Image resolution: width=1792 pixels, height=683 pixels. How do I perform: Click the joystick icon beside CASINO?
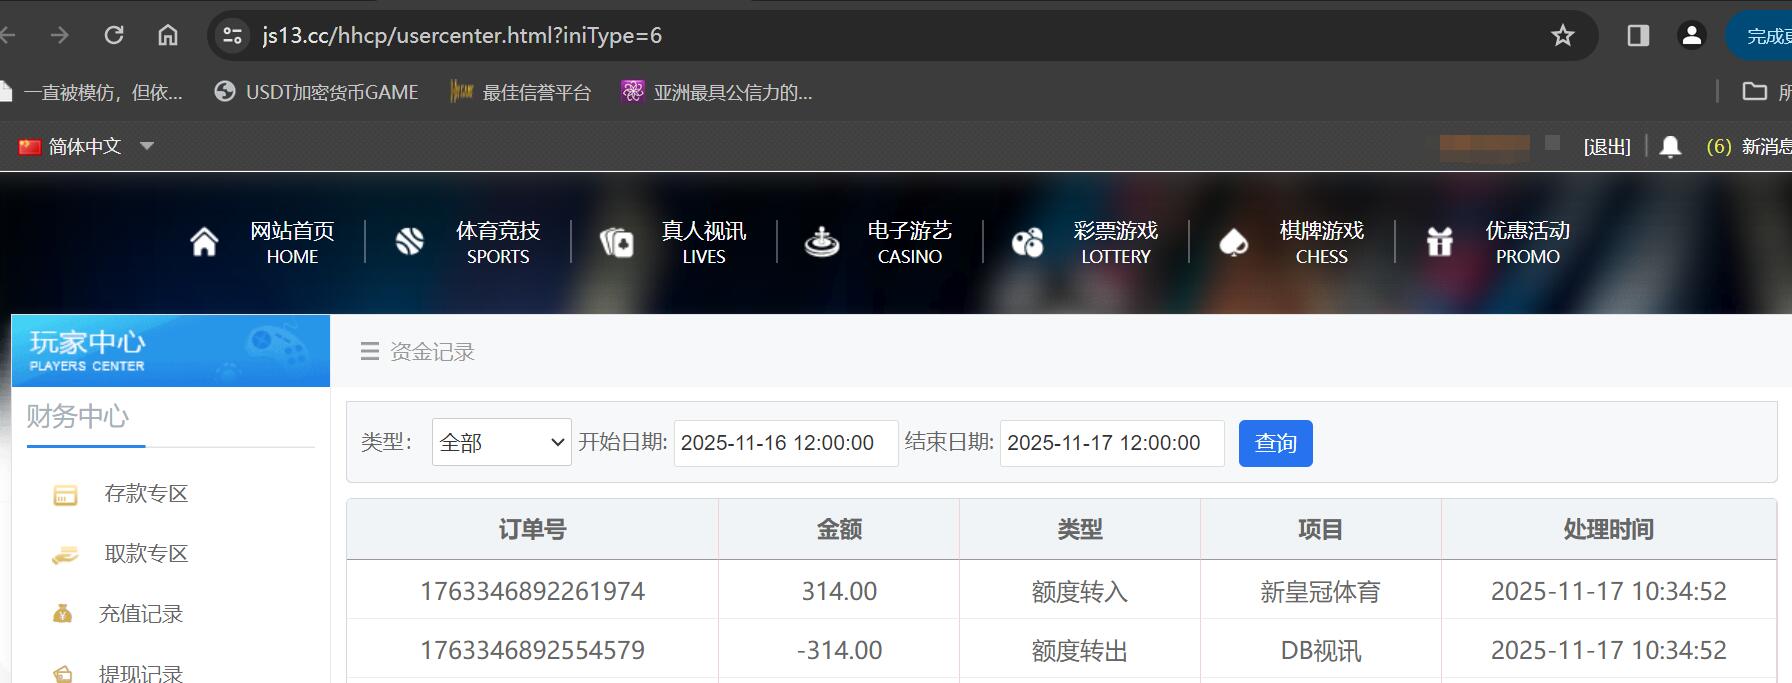(822, 242)
